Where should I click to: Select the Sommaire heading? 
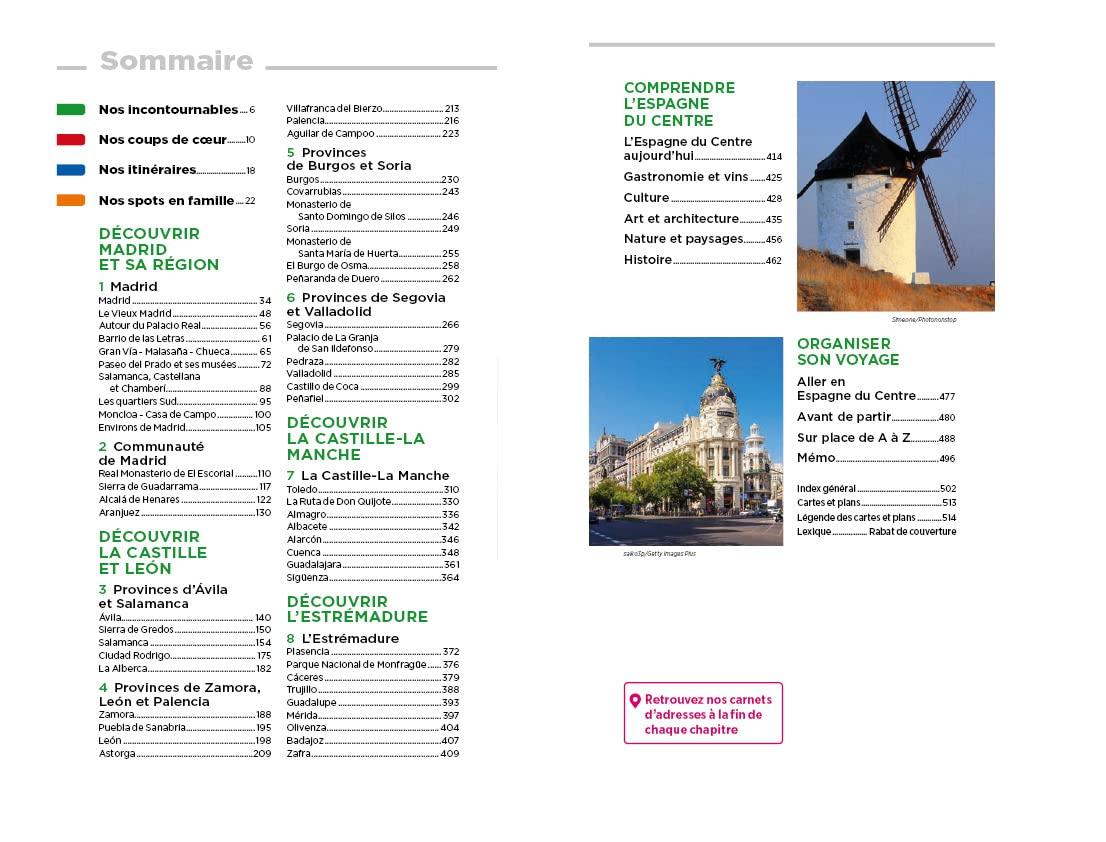coord(176,61)
